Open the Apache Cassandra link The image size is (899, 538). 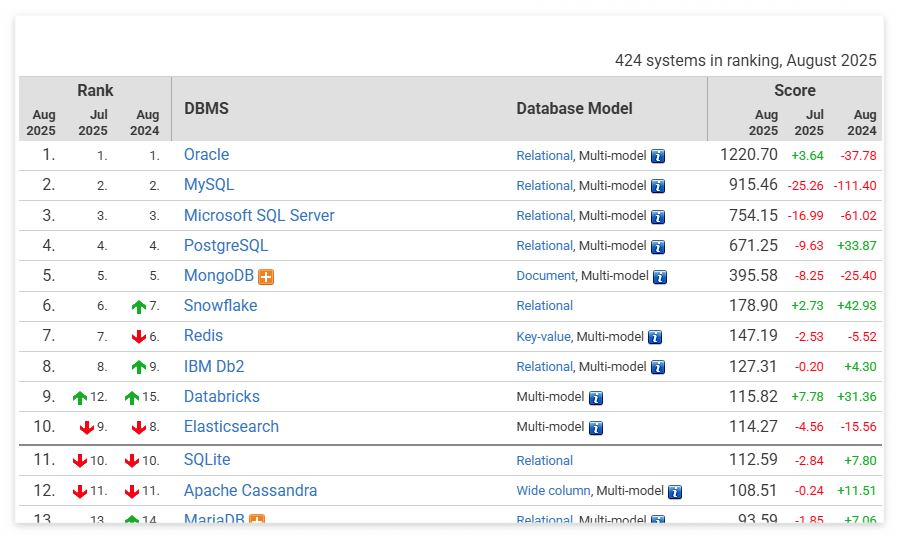(x=251, y=491)
